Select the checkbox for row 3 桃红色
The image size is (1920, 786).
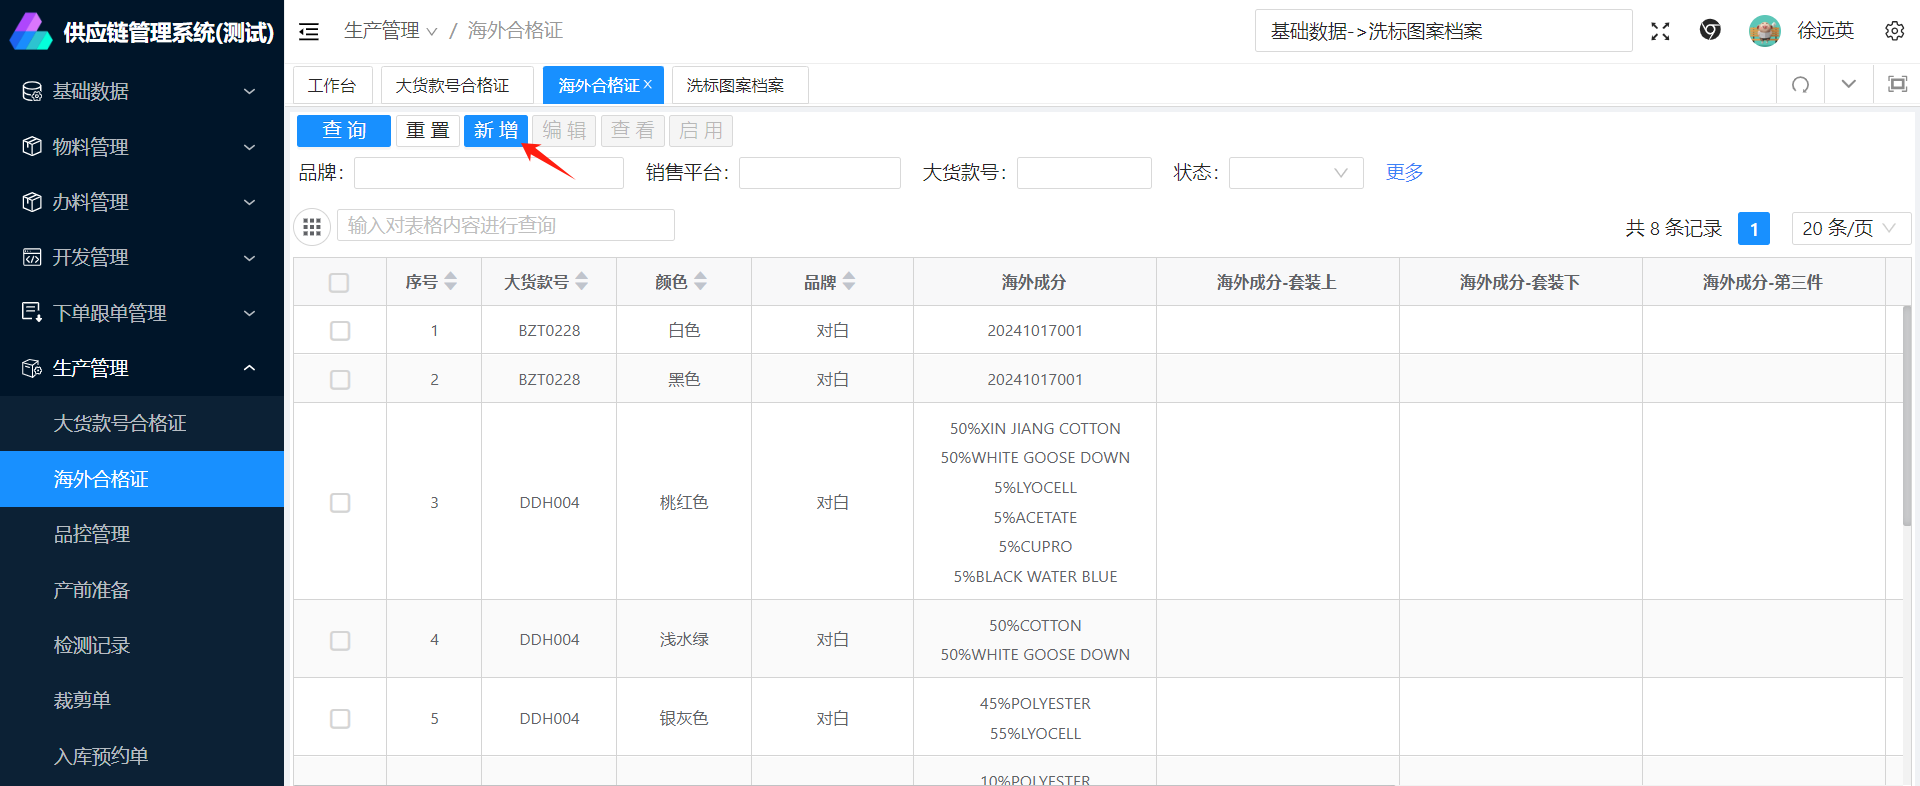pyautogui.click(x=340, y=502)
